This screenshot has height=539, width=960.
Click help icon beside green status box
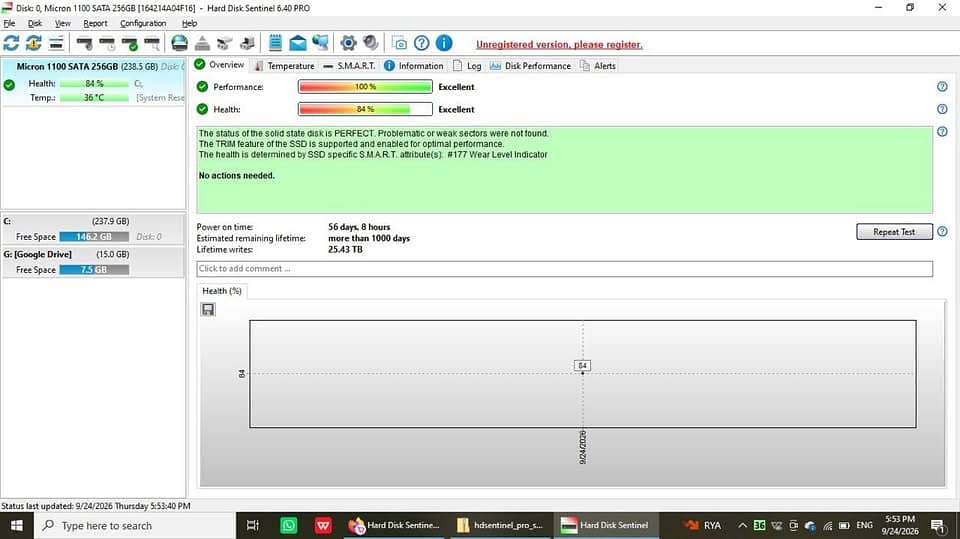[942, 132]
